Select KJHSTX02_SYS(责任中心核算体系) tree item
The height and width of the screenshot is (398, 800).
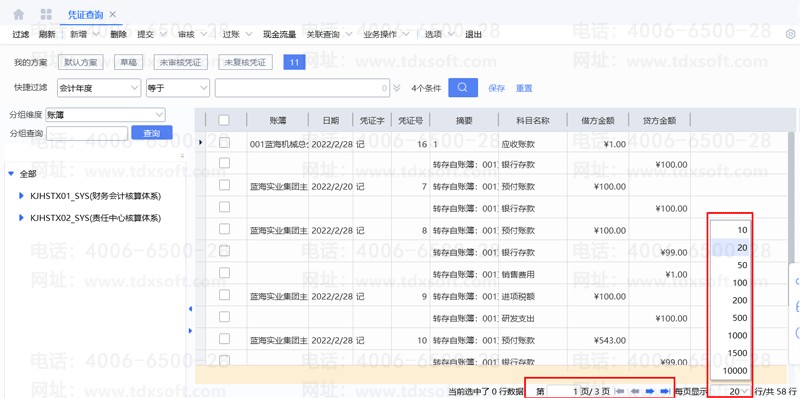point(95,218)
